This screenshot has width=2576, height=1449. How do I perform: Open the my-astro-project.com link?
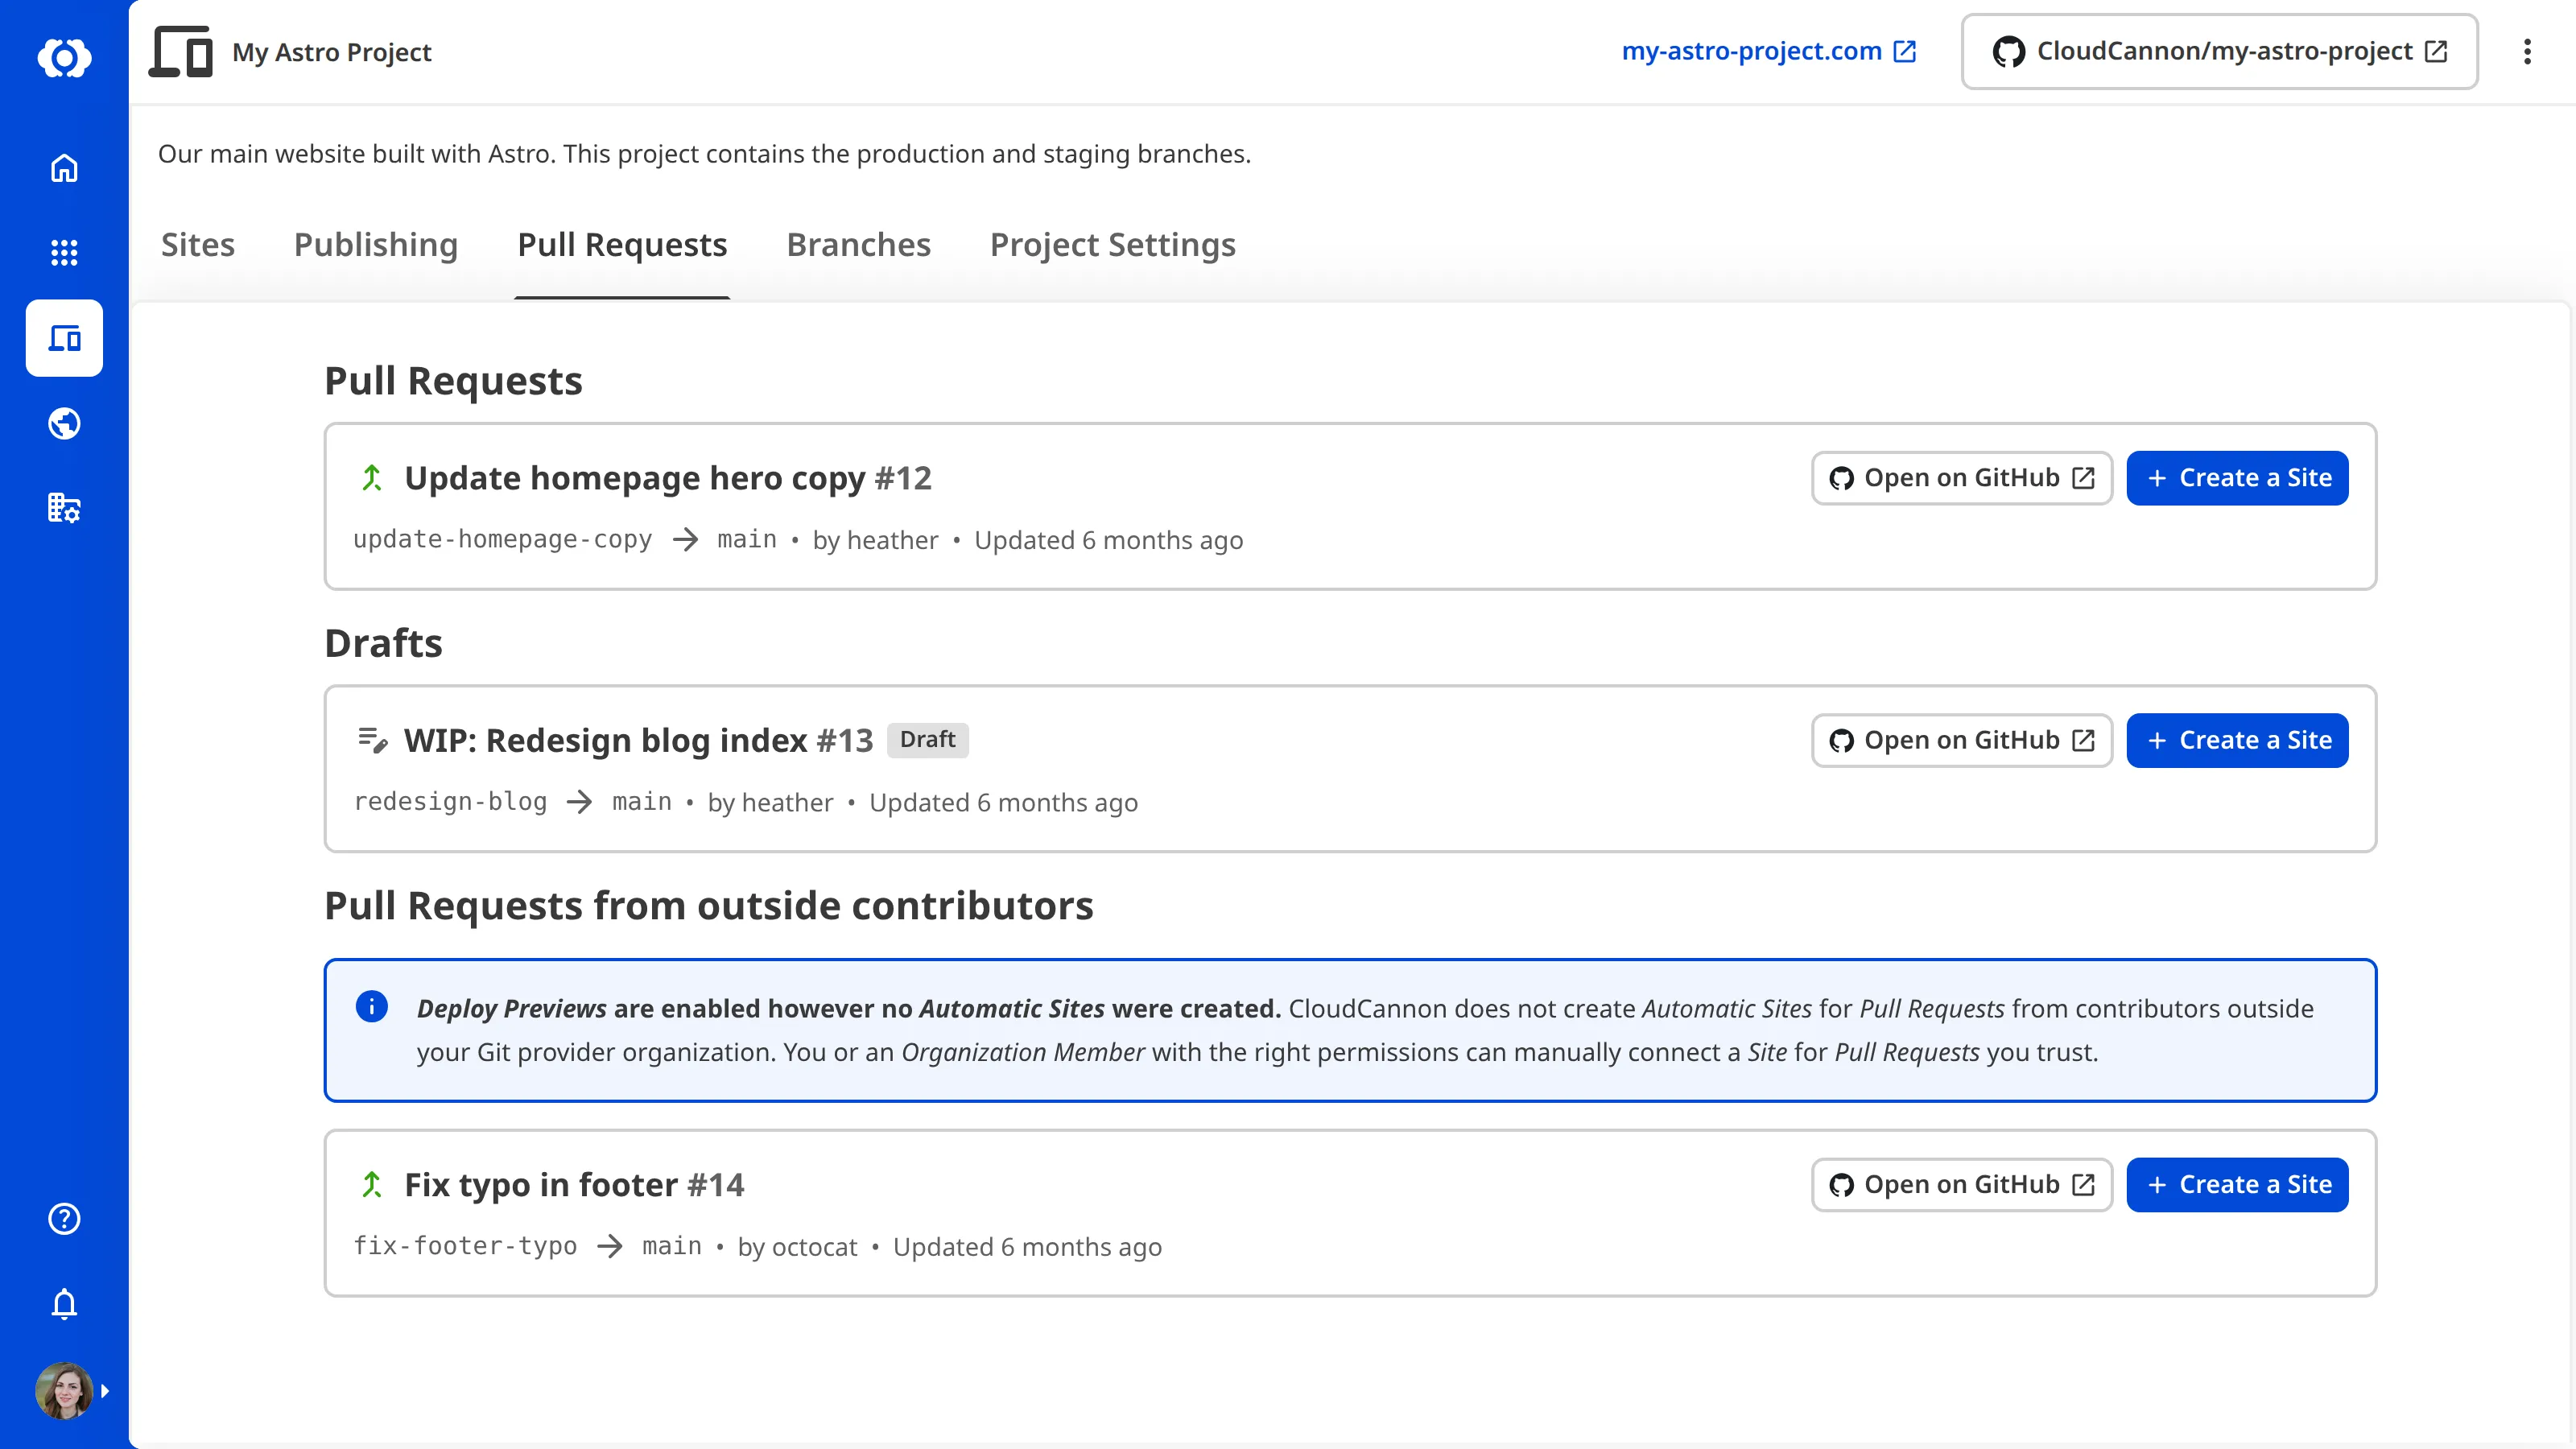[x=1769, y=51]
